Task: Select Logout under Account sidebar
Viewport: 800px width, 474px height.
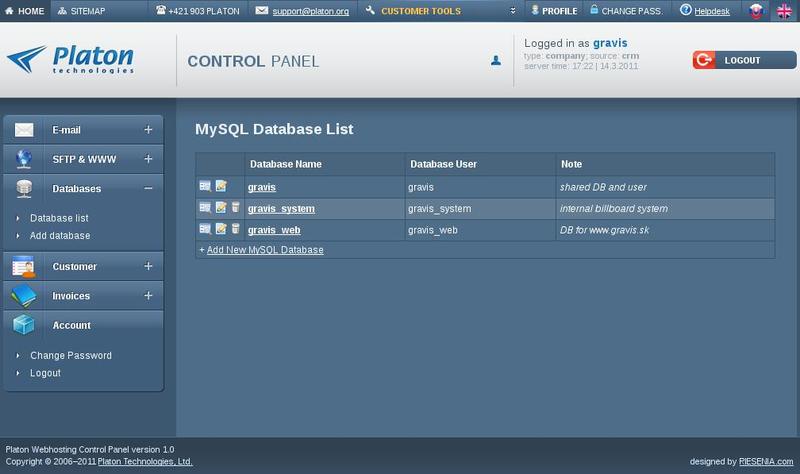Action: pyautogui.click(x=45, y=373)
